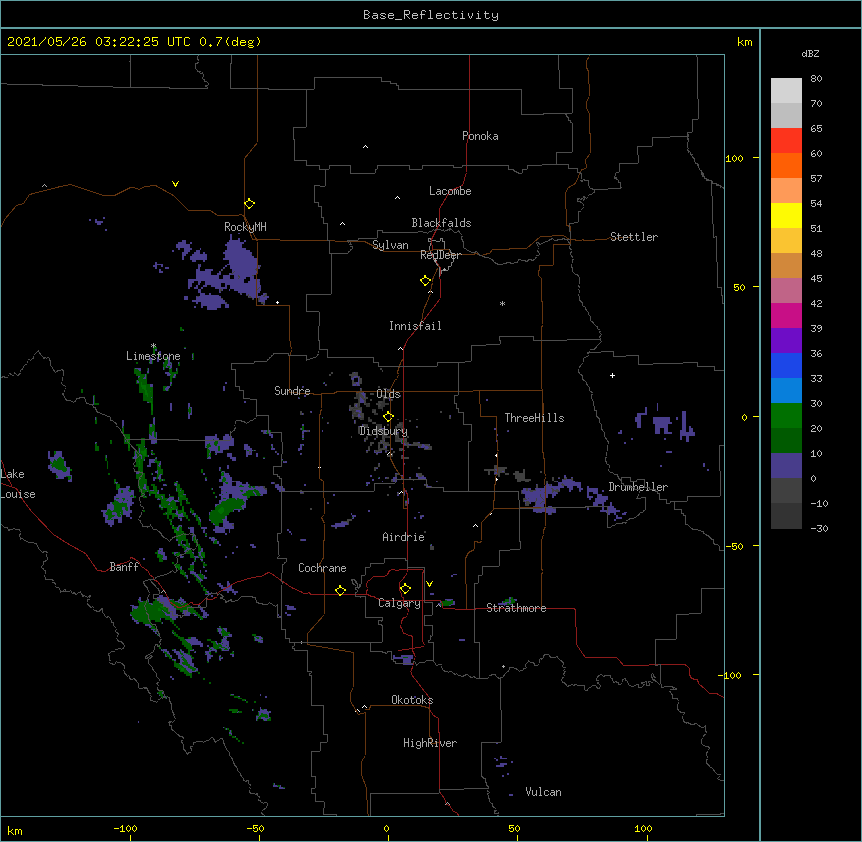The height and width of the screenshot is (842, 862).
Task: Click the RockyMH label on map
Action: (x=245, y=227)
